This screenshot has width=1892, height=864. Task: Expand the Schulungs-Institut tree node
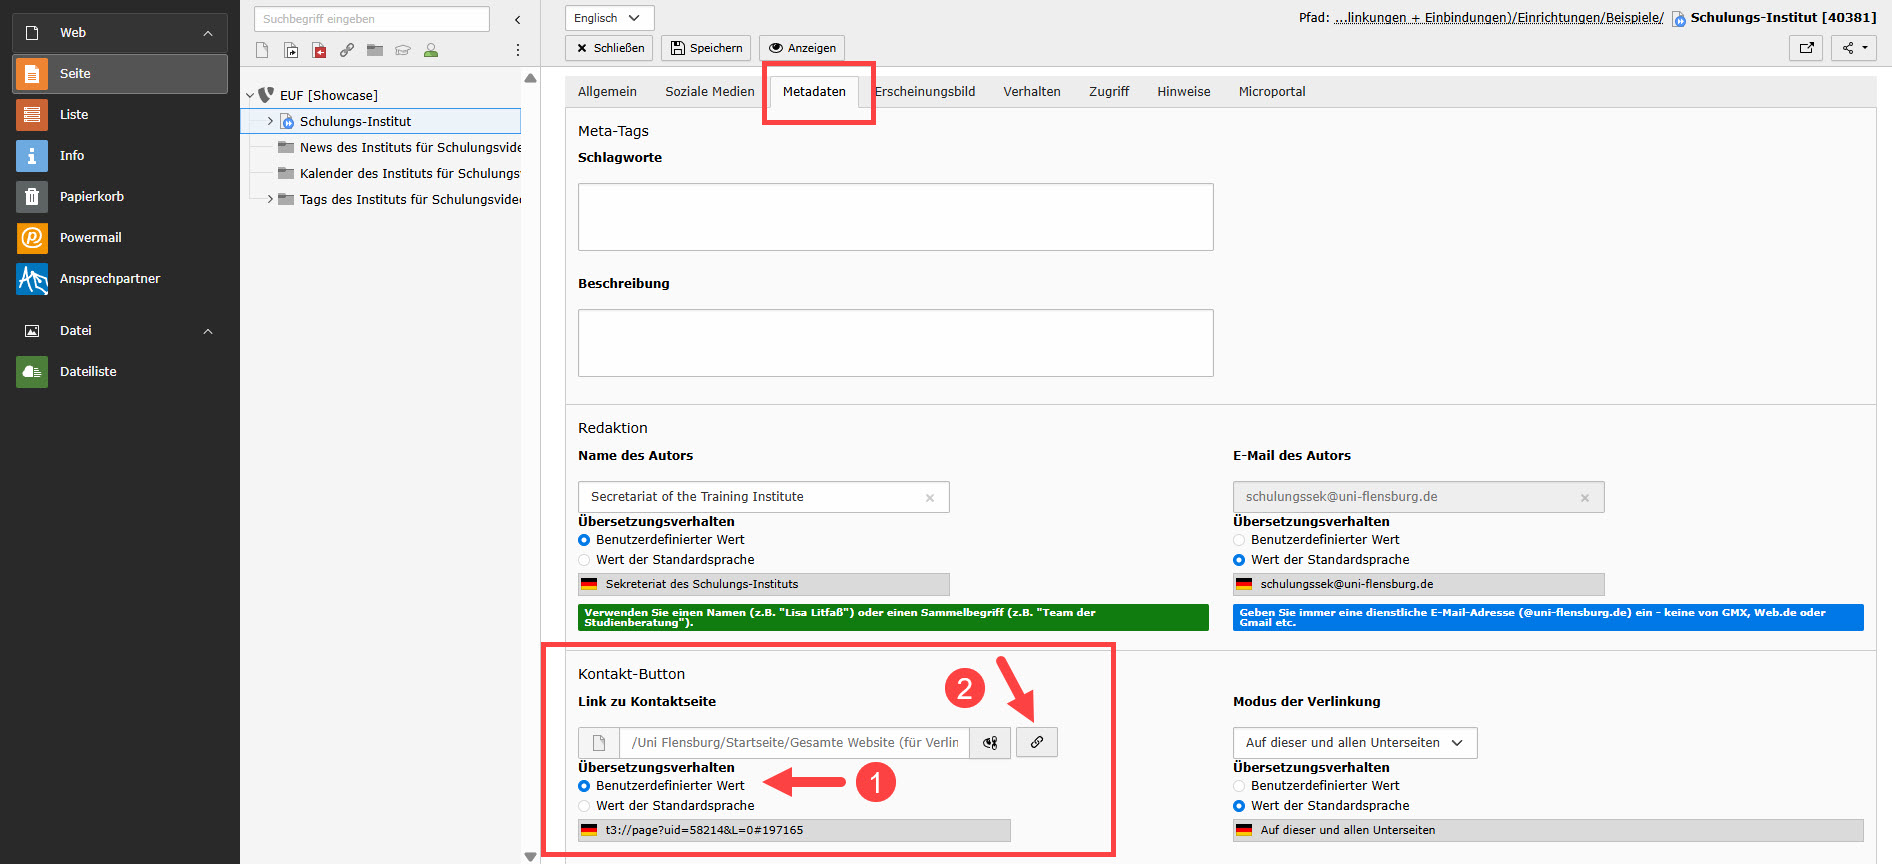click(x=270, y=121)
